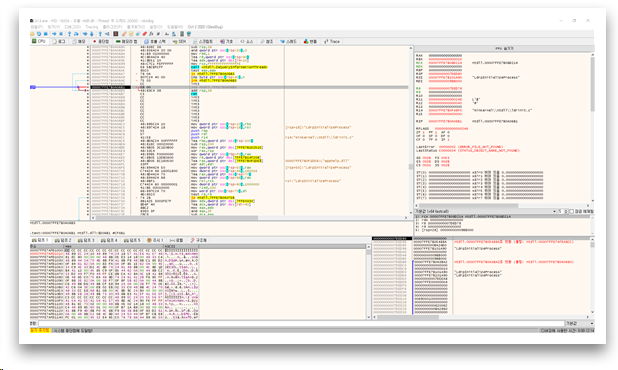Click the disassembly pane vertical scrollbar
This screenshot has width=618, height=370.
410,130
